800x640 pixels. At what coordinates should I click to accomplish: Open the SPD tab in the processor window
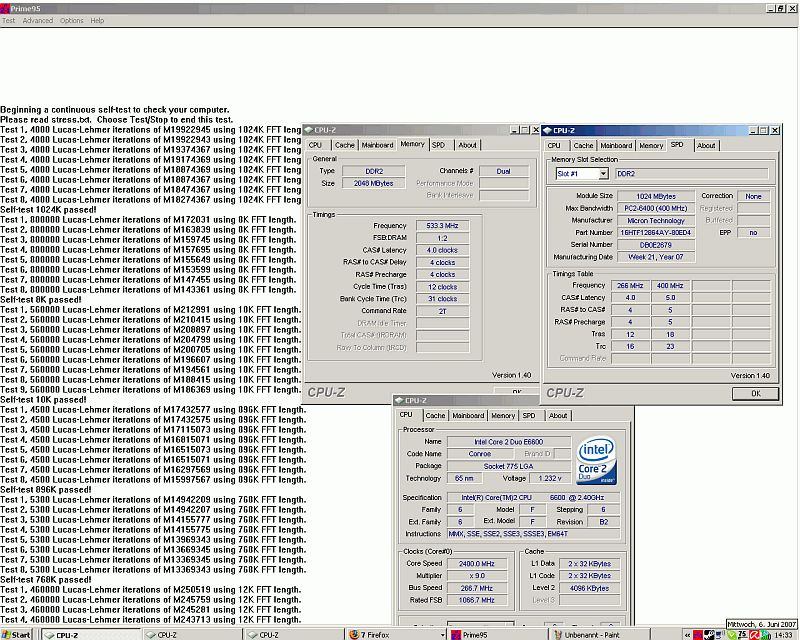pos(530,415)
